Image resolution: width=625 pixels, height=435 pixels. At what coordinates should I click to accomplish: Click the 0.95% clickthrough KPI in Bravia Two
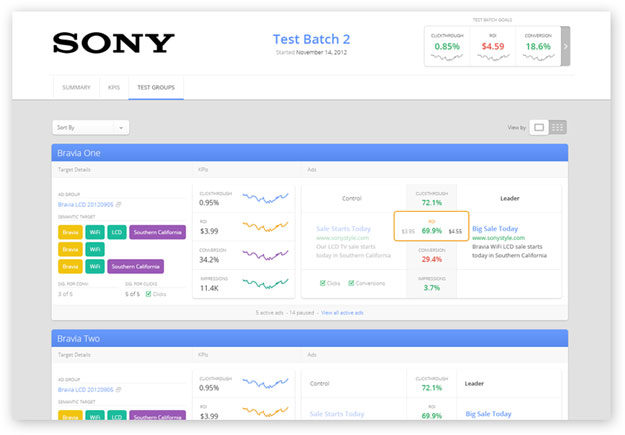pos(209,388)
